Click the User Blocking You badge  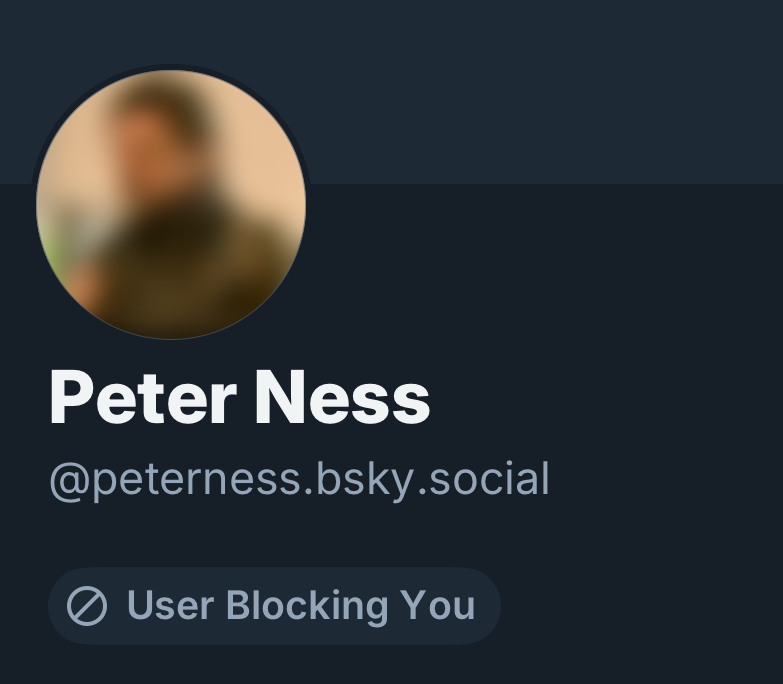(x=273, y=606)
